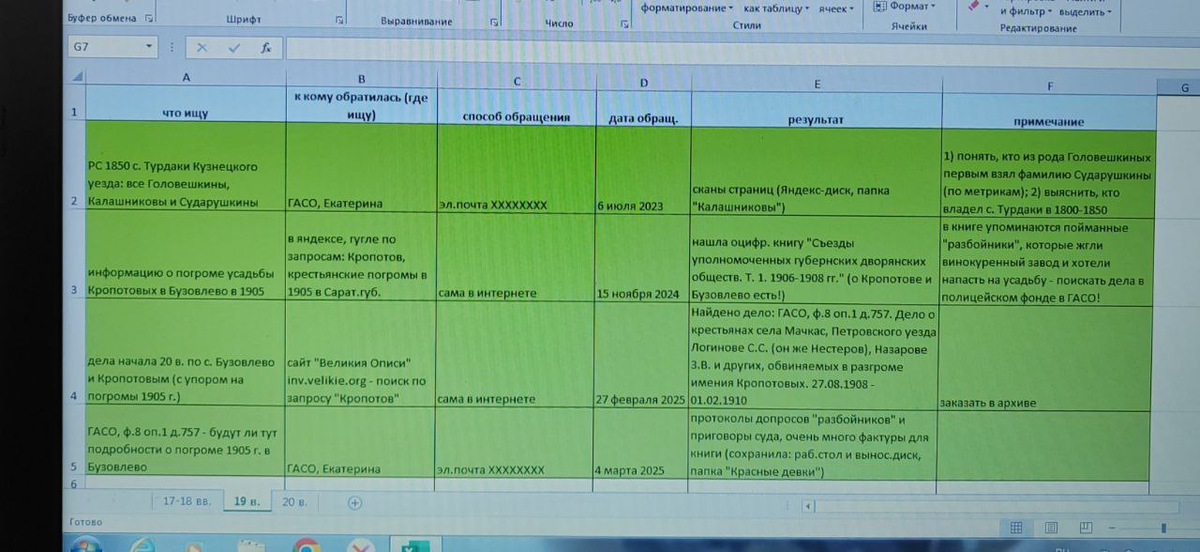The image size is (1200, 552).
Task: Select column F header
Action: point(1049,86)
